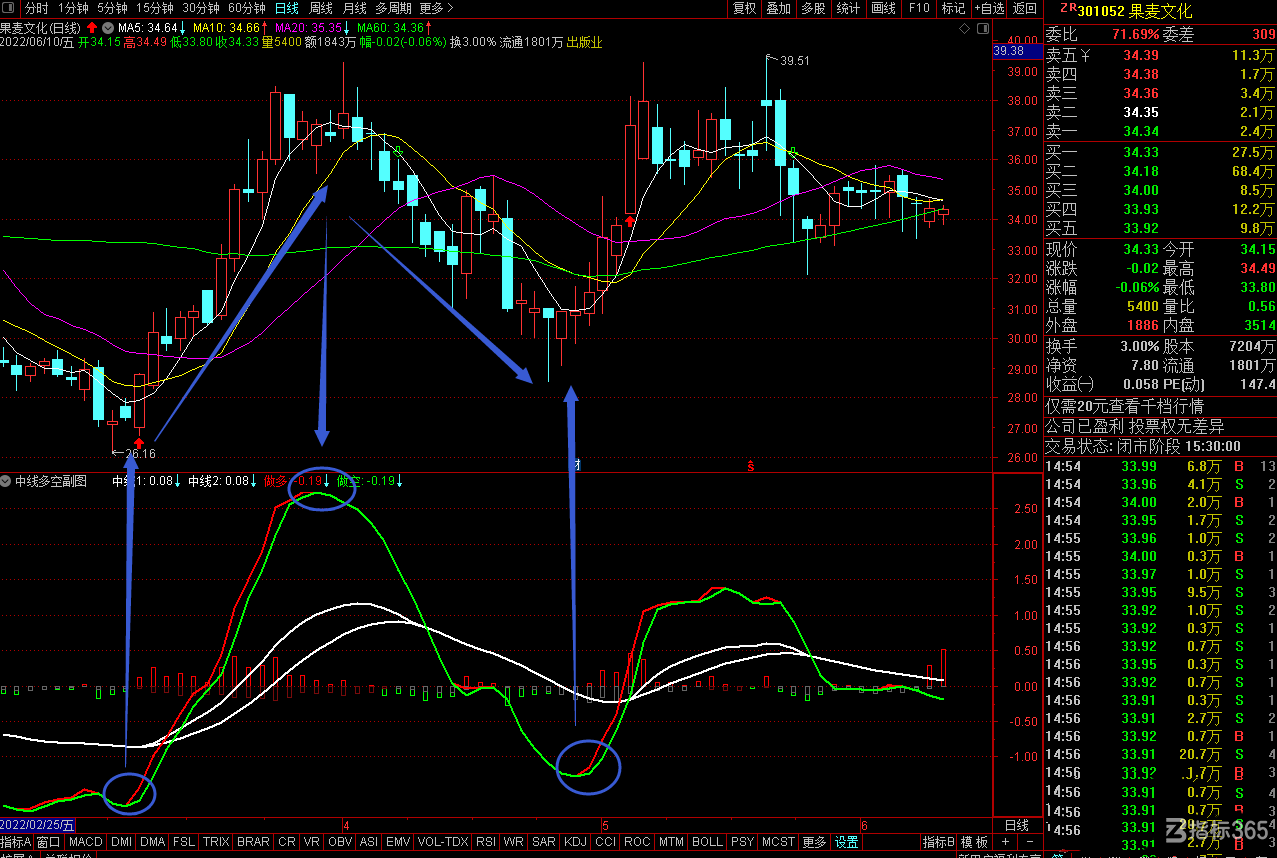Select the ASI indicator tab
This screenshot has height=858, width=1277.
coord(369,842)
